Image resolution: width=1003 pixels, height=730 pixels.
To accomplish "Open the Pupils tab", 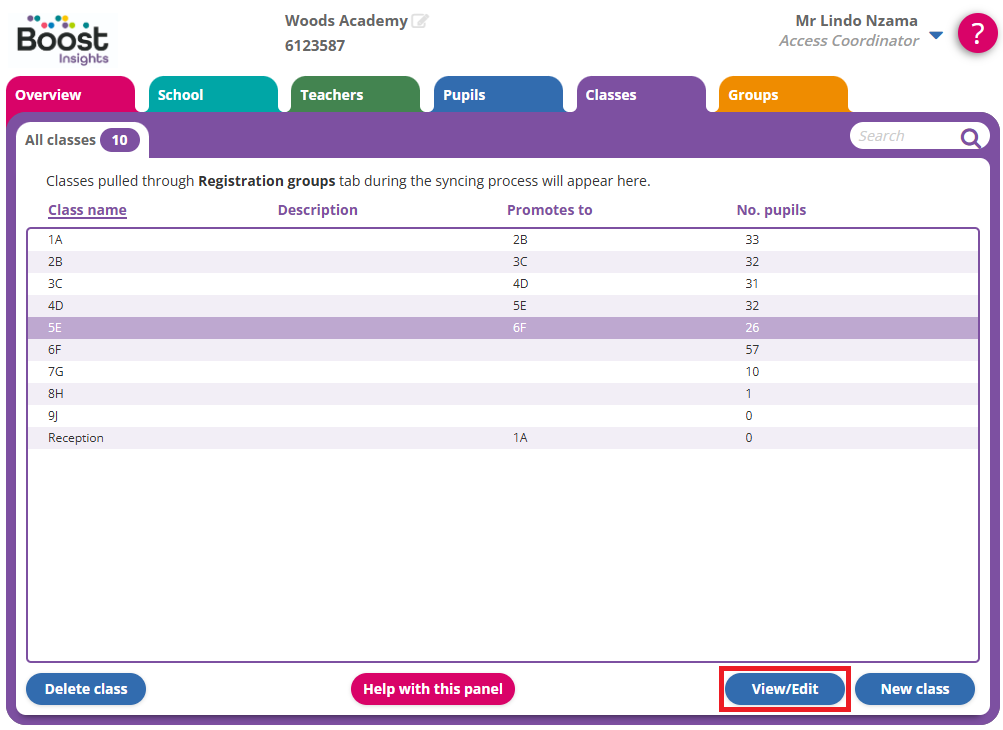I will (498, 95).
